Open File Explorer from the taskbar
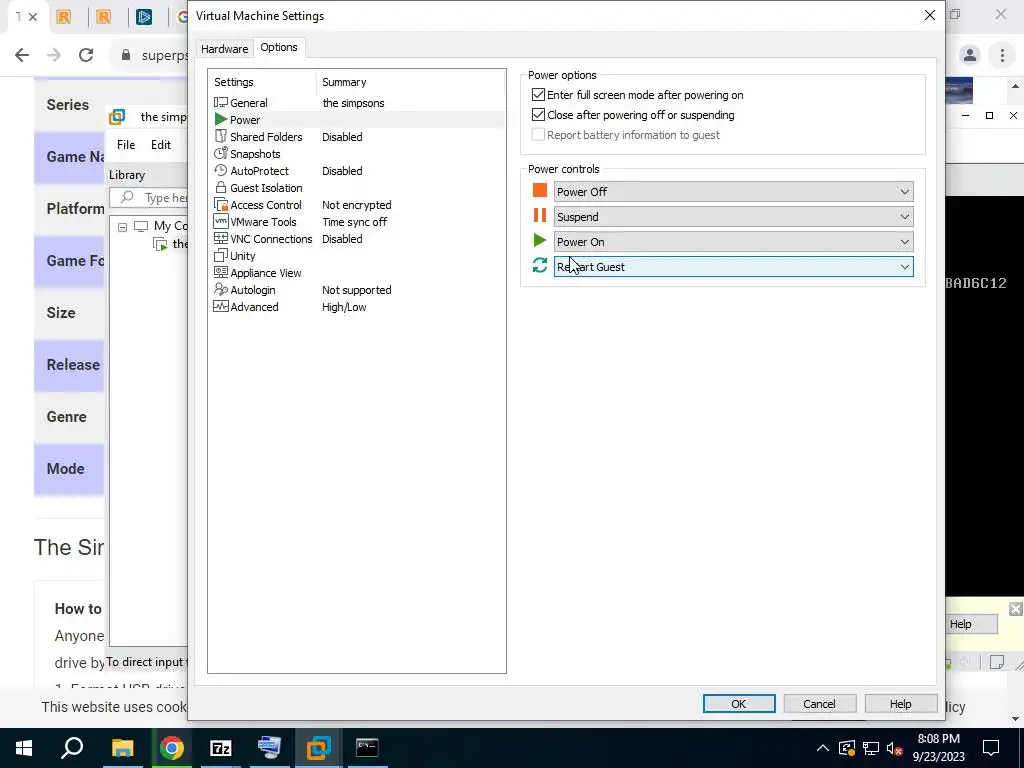Viewport: 1024px width, 768px height. 122,748
